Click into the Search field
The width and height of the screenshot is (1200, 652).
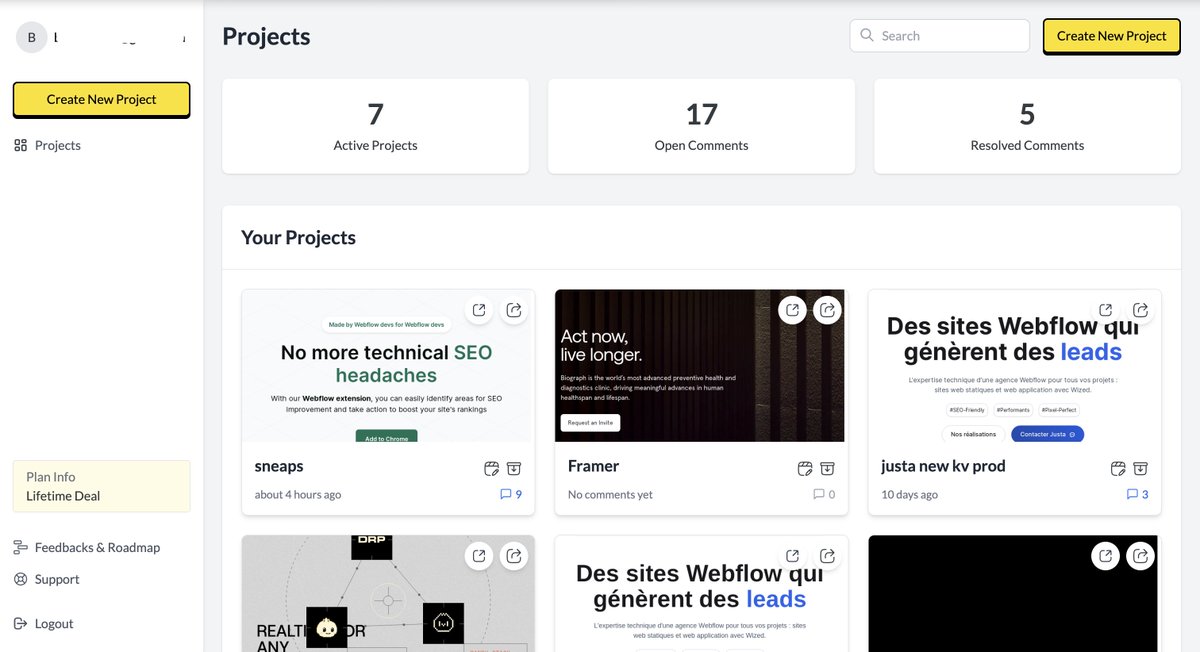click(940, 35)
